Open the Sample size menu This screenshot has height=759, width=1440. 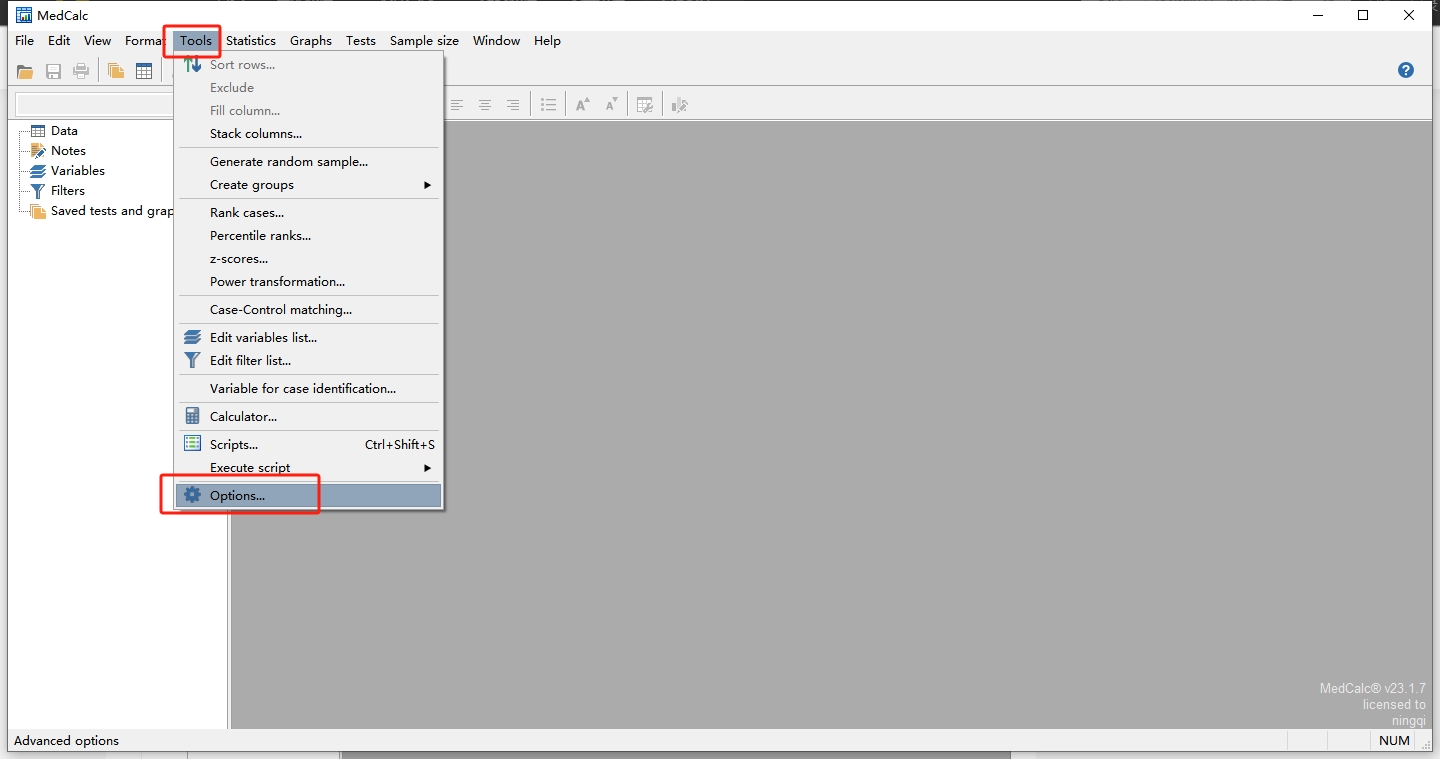(x=424, y=41)
